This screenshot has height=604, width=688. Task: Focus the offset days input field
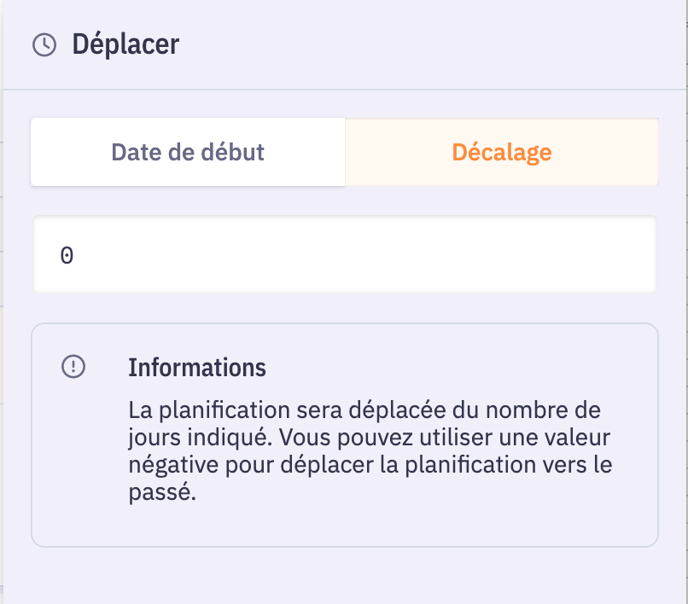(345, 255)
